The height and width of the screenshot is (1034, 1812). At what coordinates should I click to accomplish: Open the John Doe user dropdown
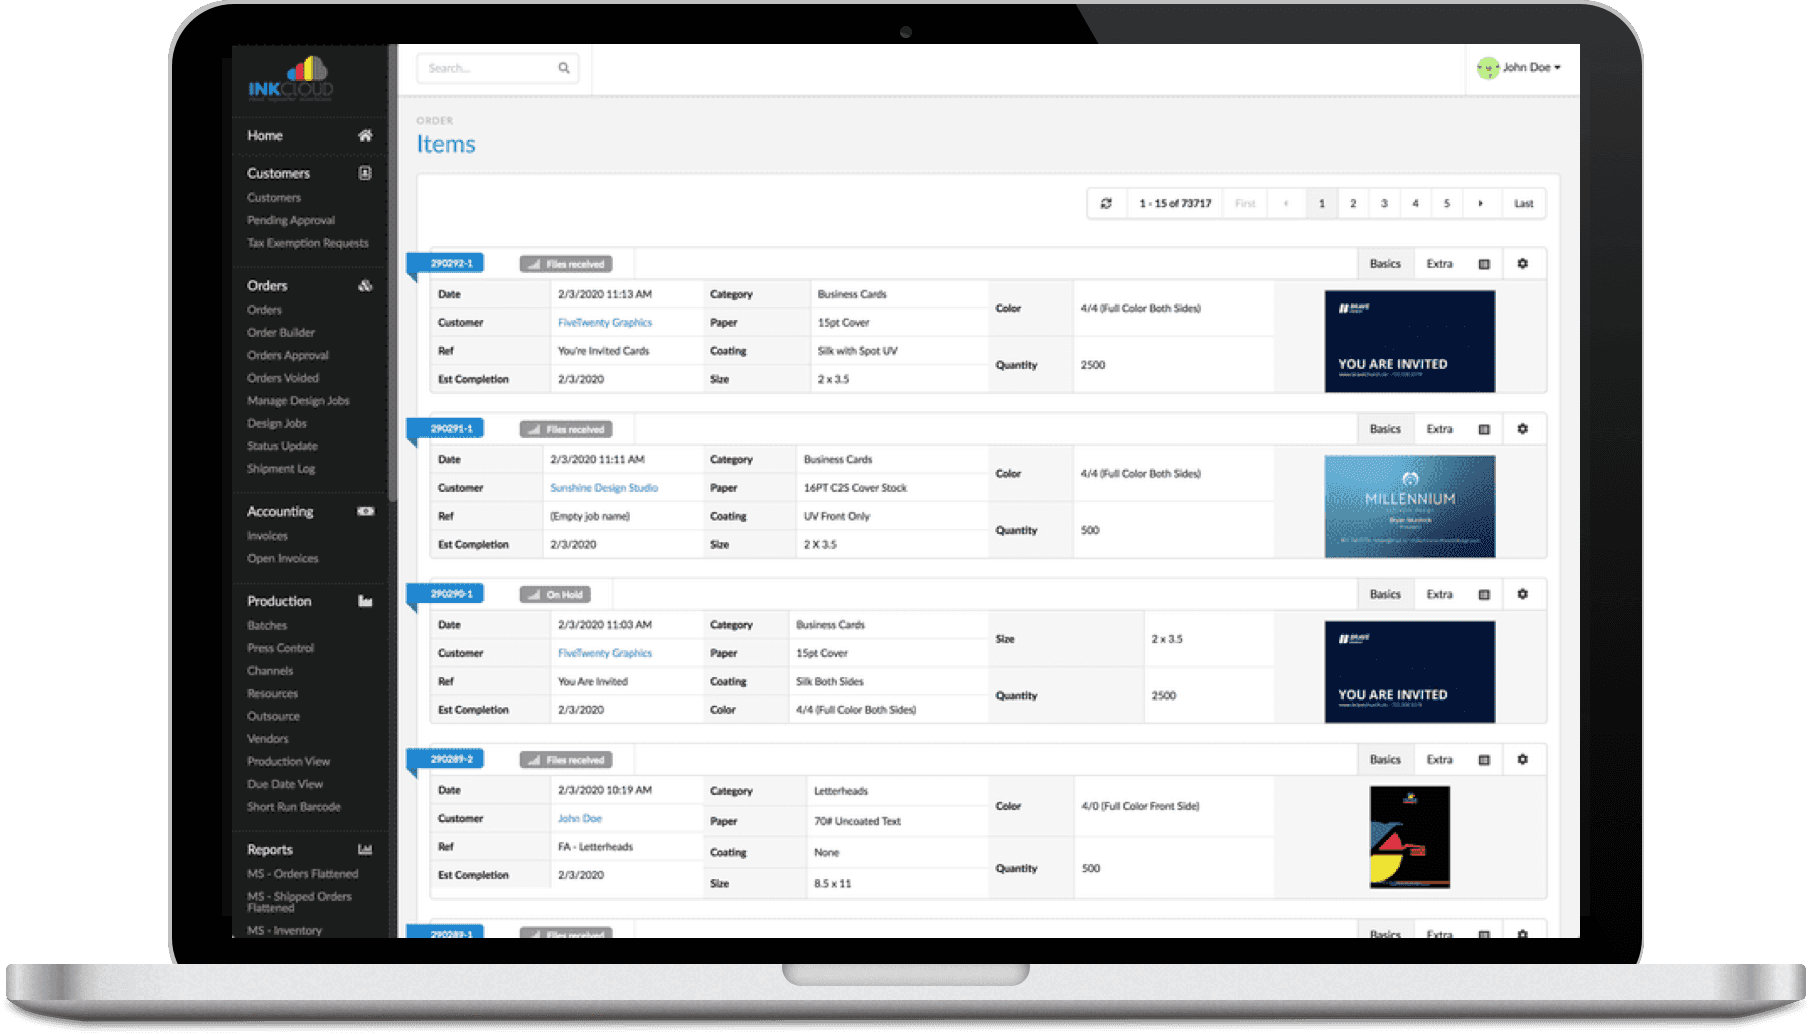1520,68
